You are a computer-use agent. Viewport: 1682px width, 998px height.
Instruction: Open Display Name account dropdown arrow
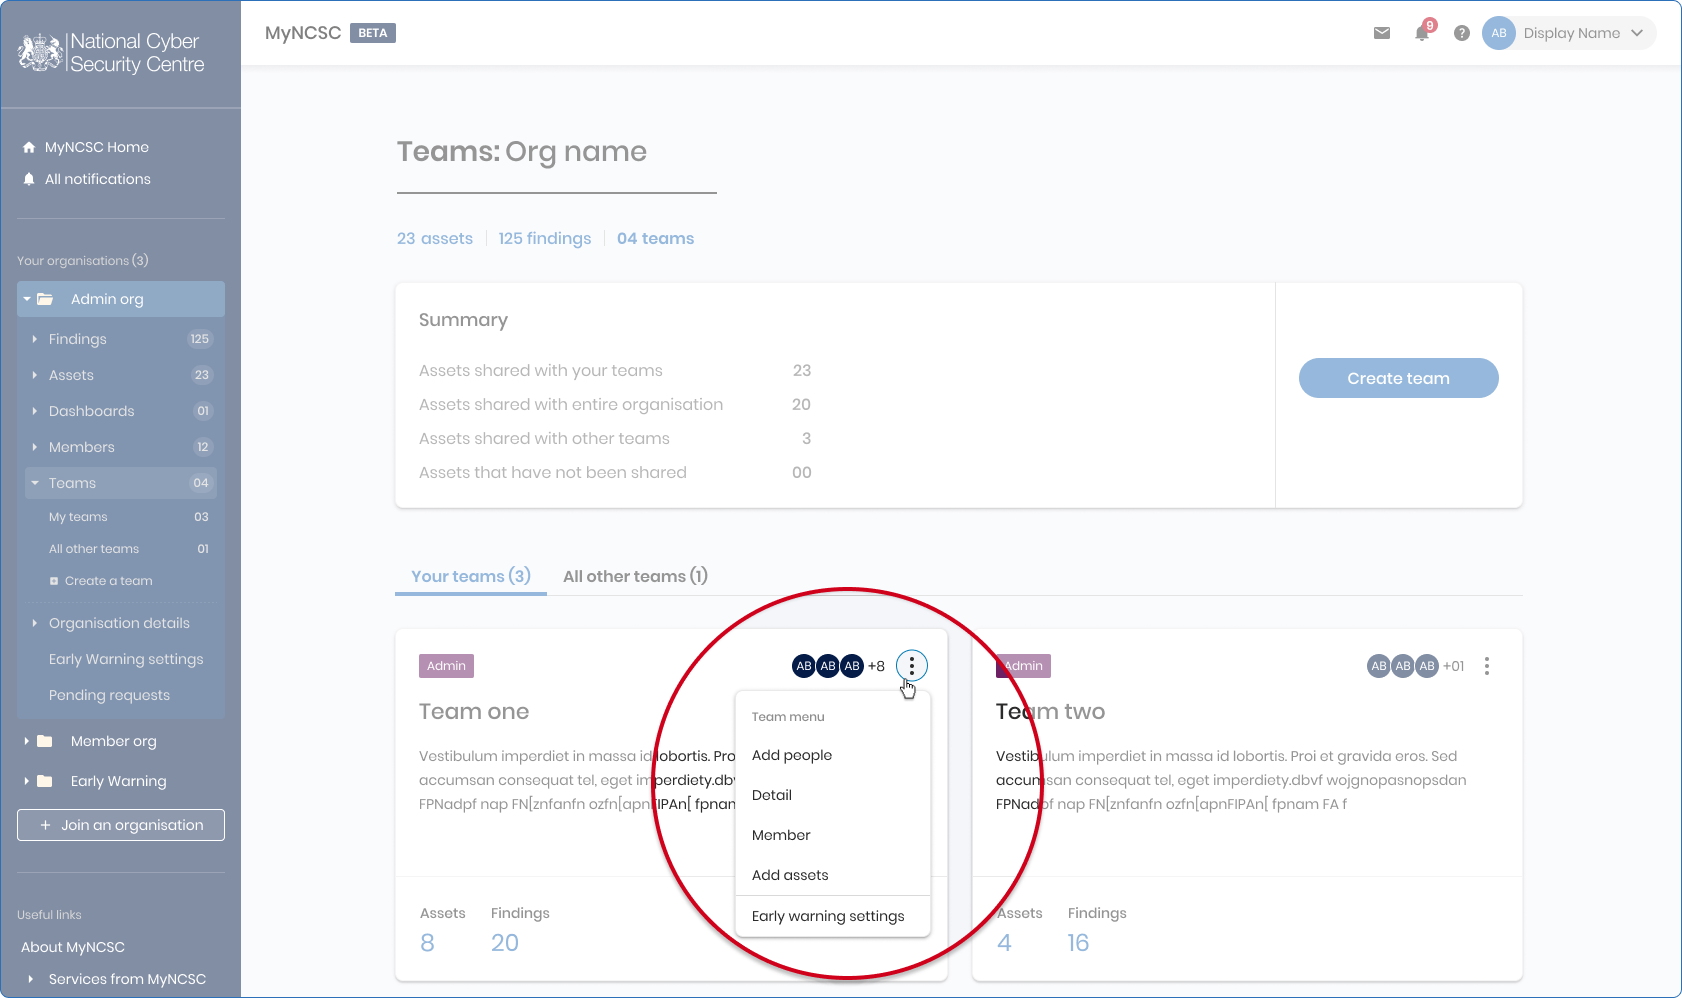tap(1637, 33)
